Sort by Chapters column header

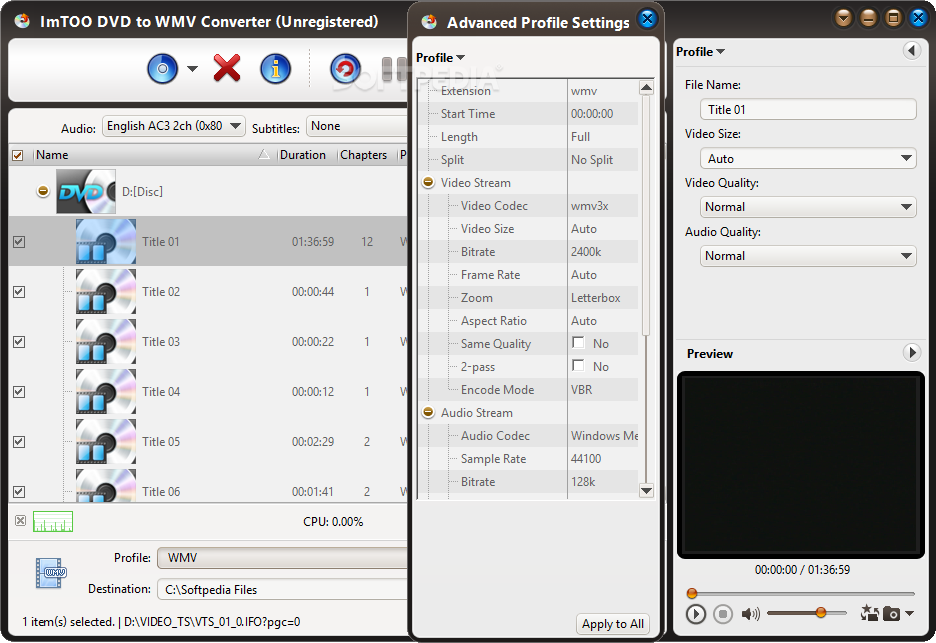click(x=364, y=155)
